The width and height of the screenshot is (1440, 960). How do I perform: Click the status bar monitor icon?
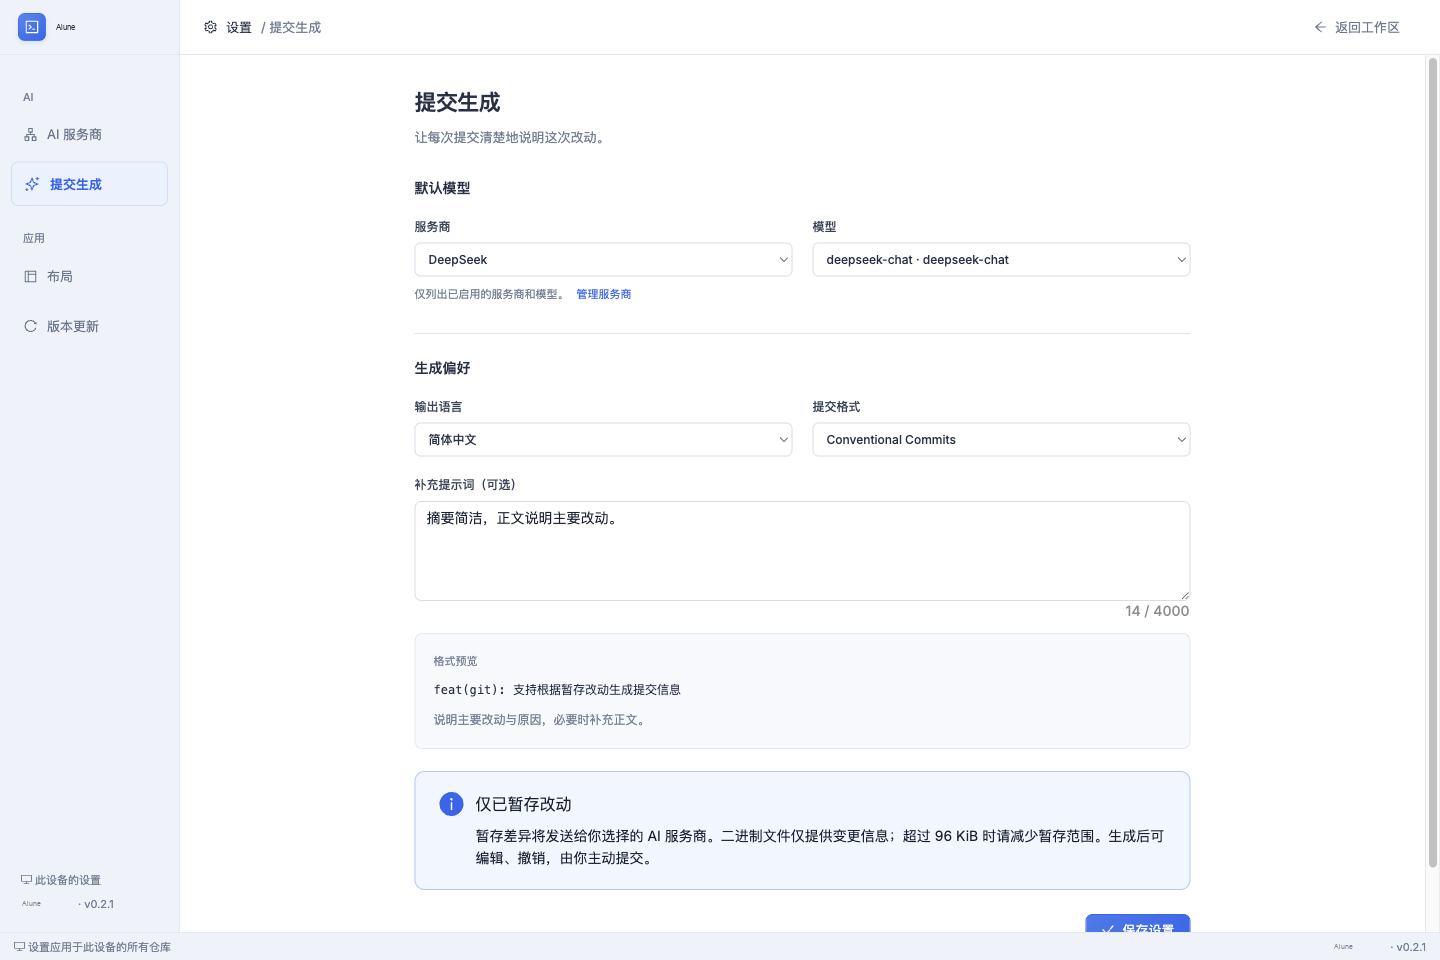(19, 946)
